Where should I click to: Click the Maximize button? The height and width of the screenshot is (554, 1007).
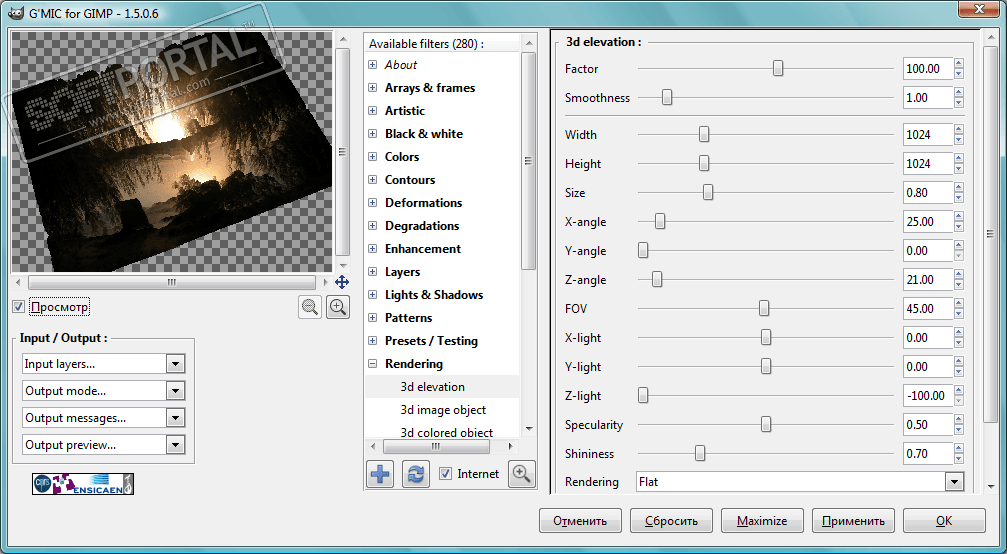[x=762, y=521]
